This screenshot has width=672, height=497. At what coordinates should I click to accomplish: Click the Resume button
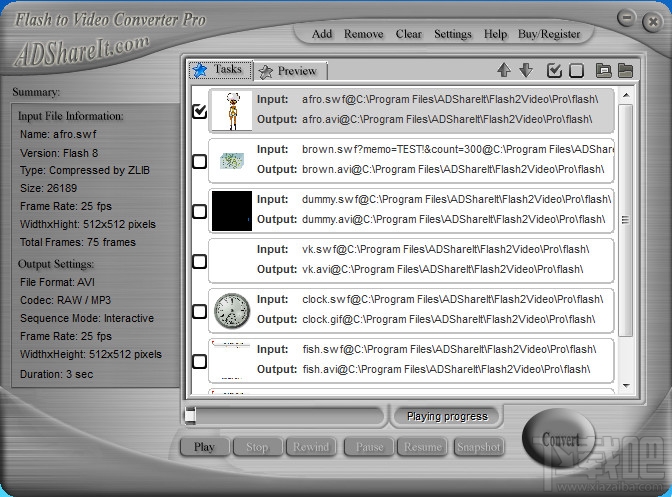click(x=423, y=447)
